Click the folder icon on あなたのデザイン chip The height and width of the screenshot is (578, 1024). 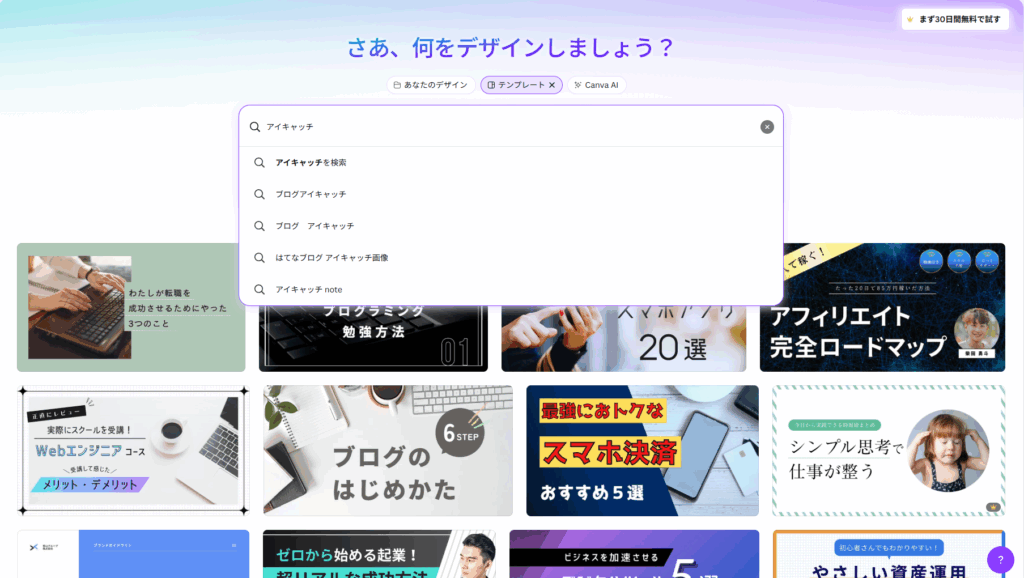click(x=397, y=85)
